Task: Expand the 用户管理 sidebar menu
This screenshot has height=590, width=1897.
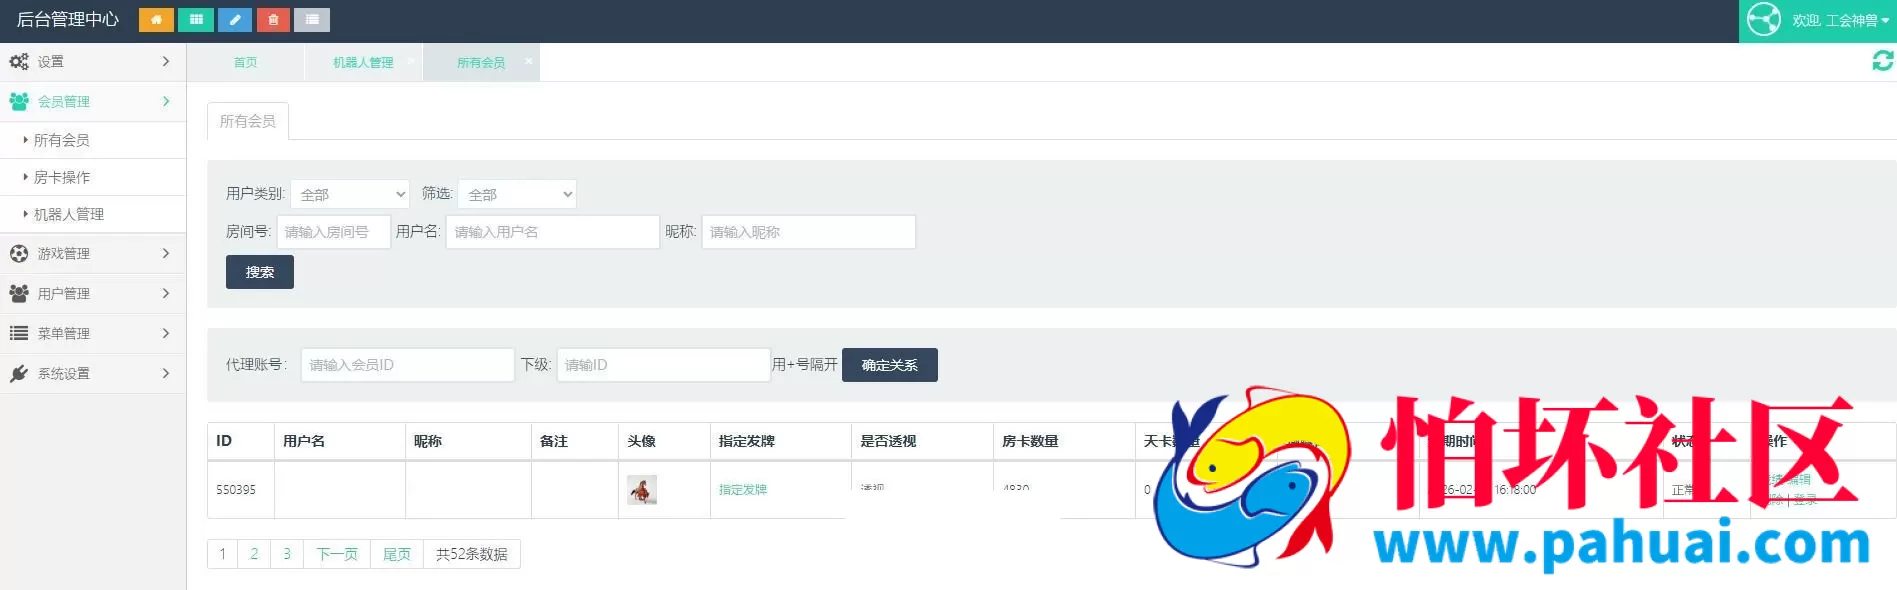Action: [93, 294]
